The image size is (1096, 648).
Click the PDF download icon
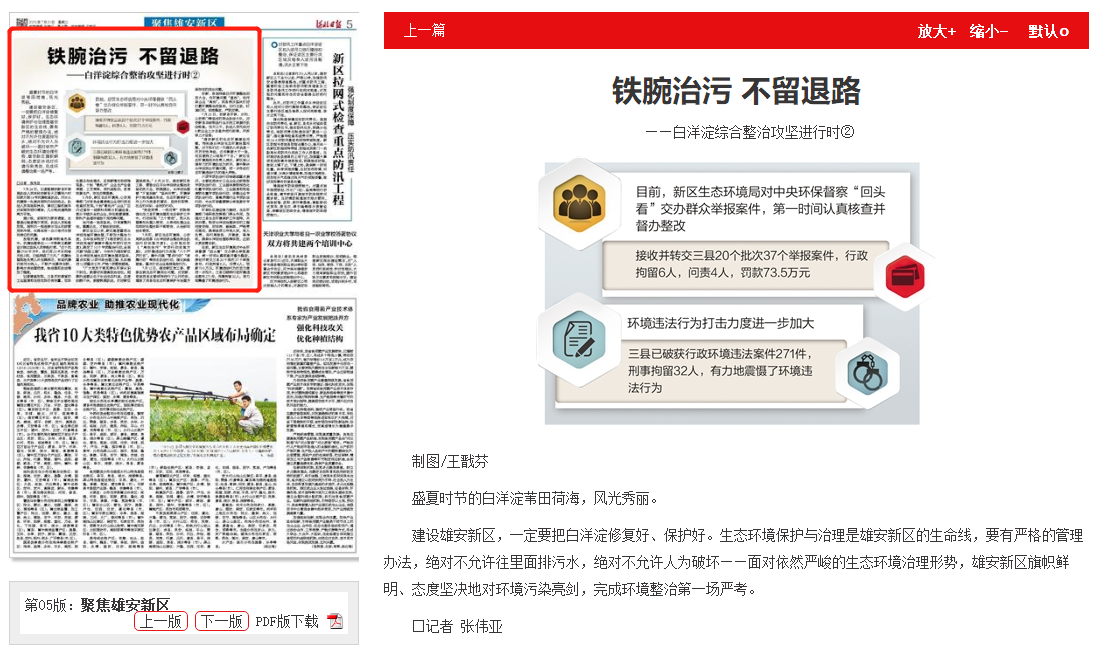[335, 621]
